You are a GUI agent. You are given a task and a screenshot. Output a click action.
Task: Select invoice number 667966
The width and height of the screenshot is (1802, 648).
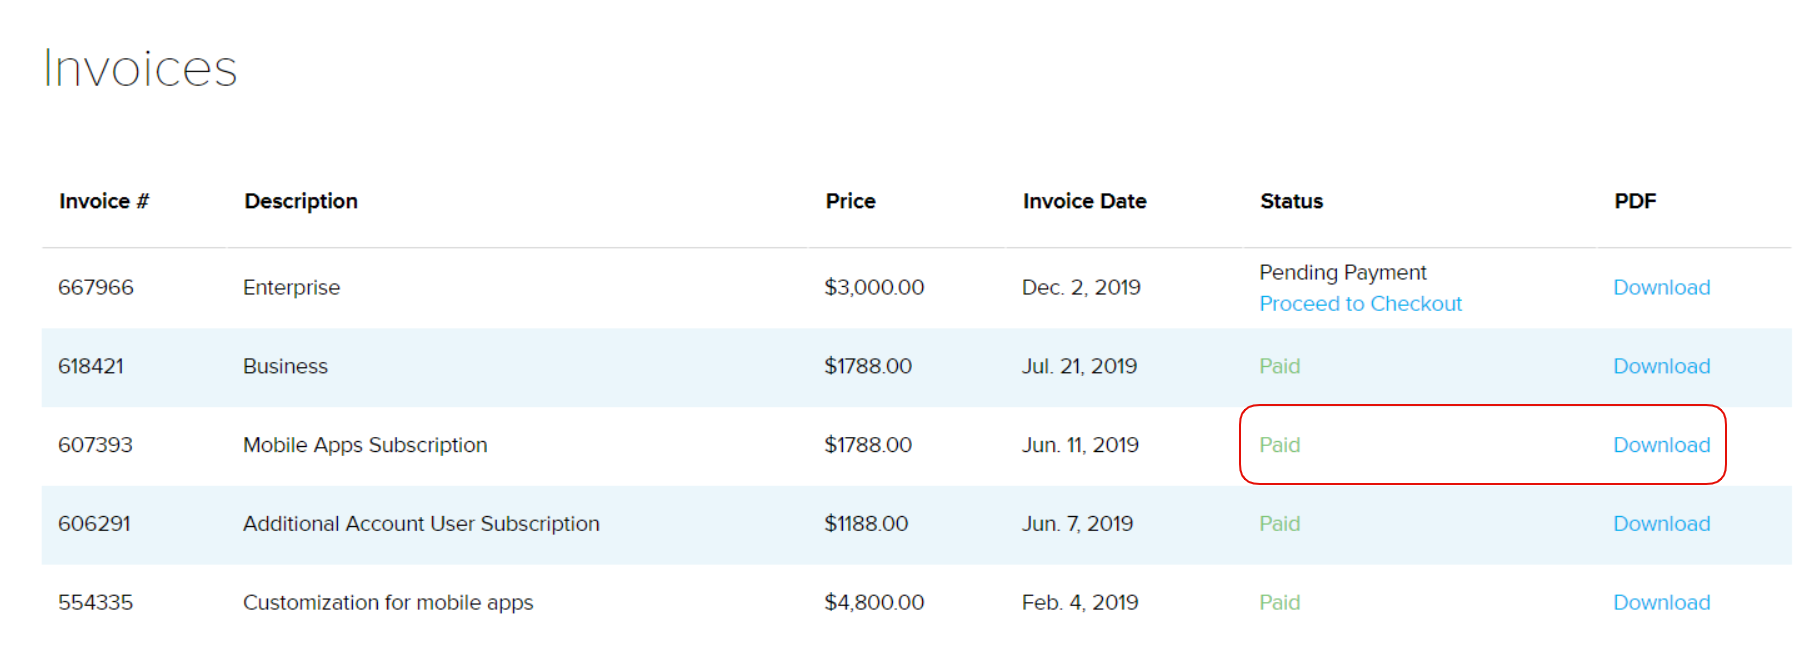click(96, 288)
